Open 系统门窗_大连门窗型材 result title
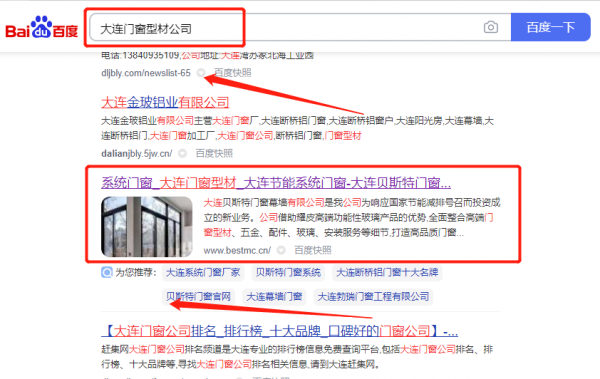600x379 pixels. pyautogui.click(x=276, y=183)
